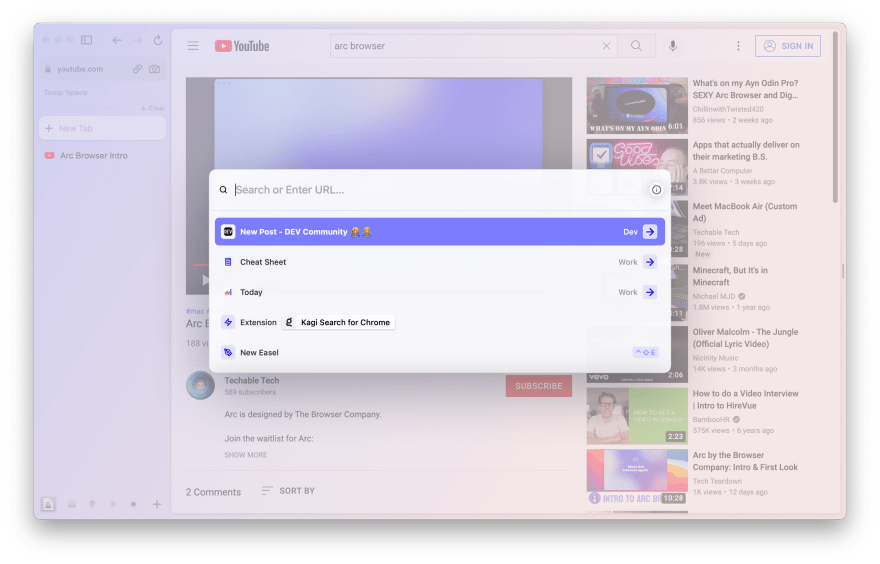
Task: Open the Ayn Odin Pro video thumbnail
Action: pyautogui.click(x=637, y=106)
